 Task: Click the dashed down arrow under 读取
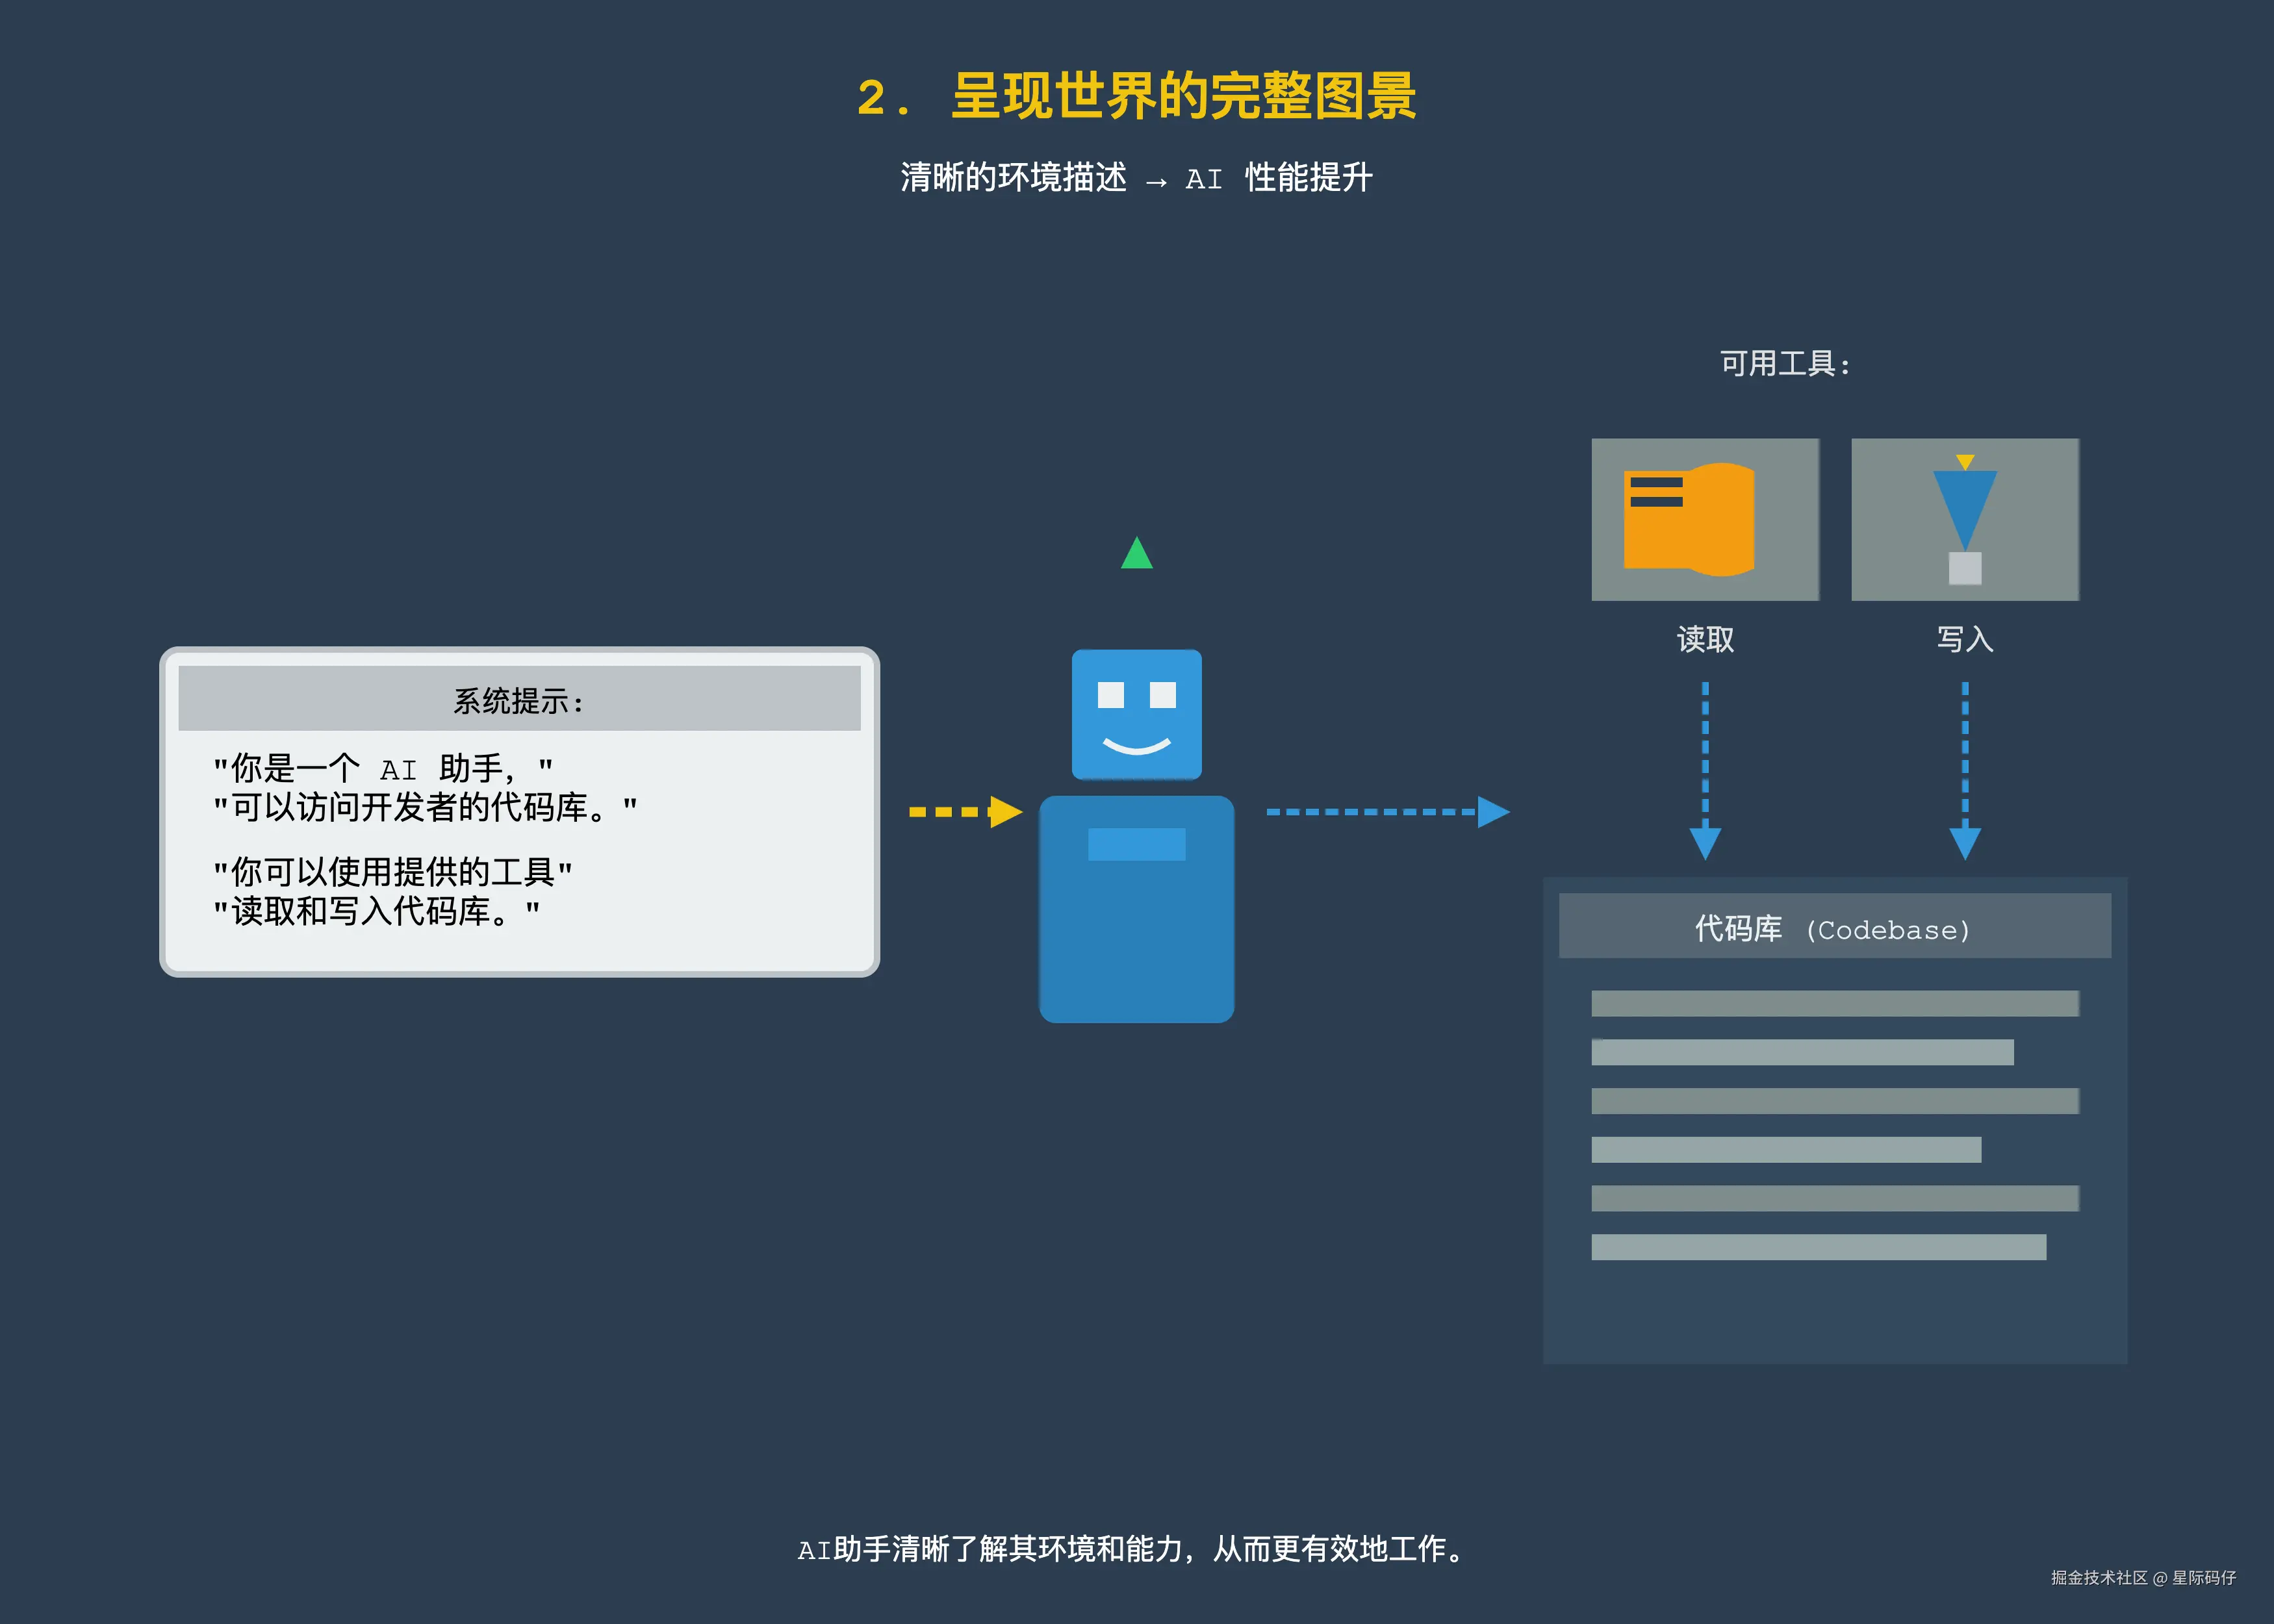1705,768
